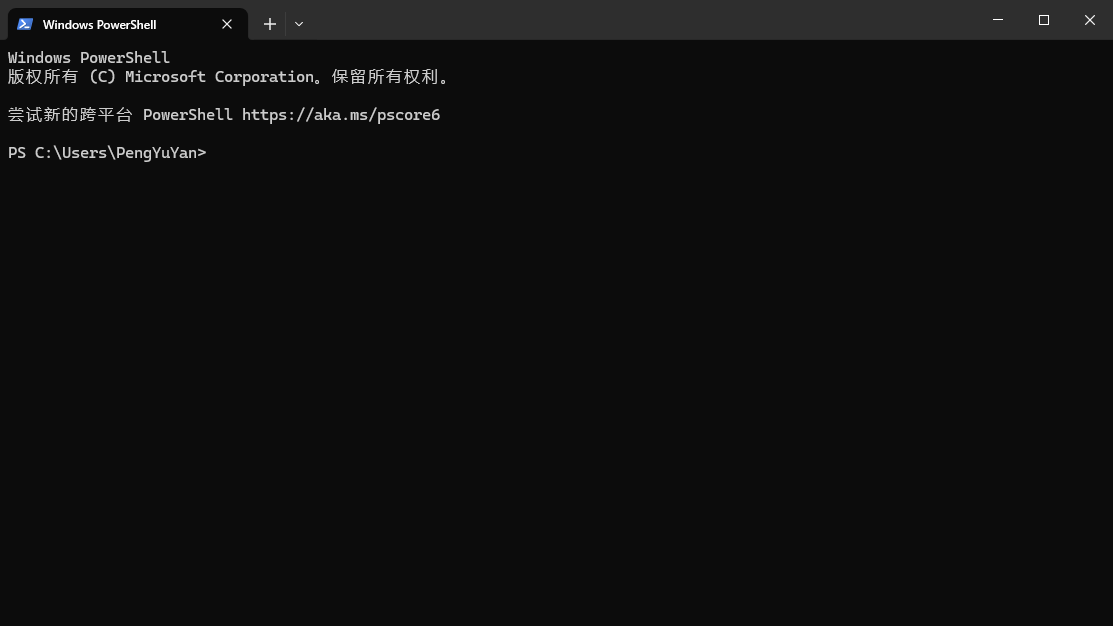
Task: Click the PowerShell icon in the tab
Action: (25, 24)
